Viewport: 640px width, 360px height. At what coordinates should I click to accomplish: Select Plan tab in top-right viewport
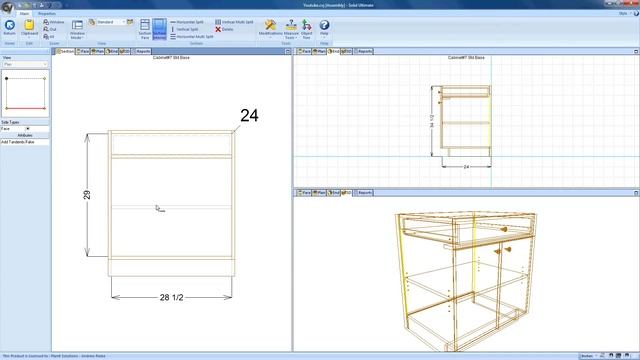tap(319, 51)
